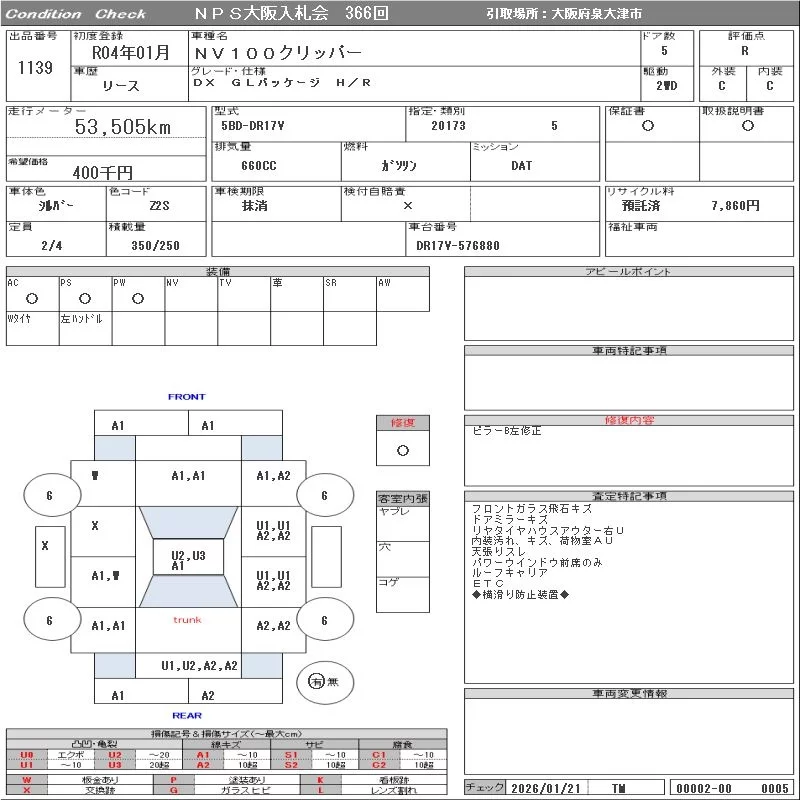This screenshot has width=800, height=800.
Task: Click the '天張りスレ' note line
Action: pyautogui.click(x=498, y=552)
